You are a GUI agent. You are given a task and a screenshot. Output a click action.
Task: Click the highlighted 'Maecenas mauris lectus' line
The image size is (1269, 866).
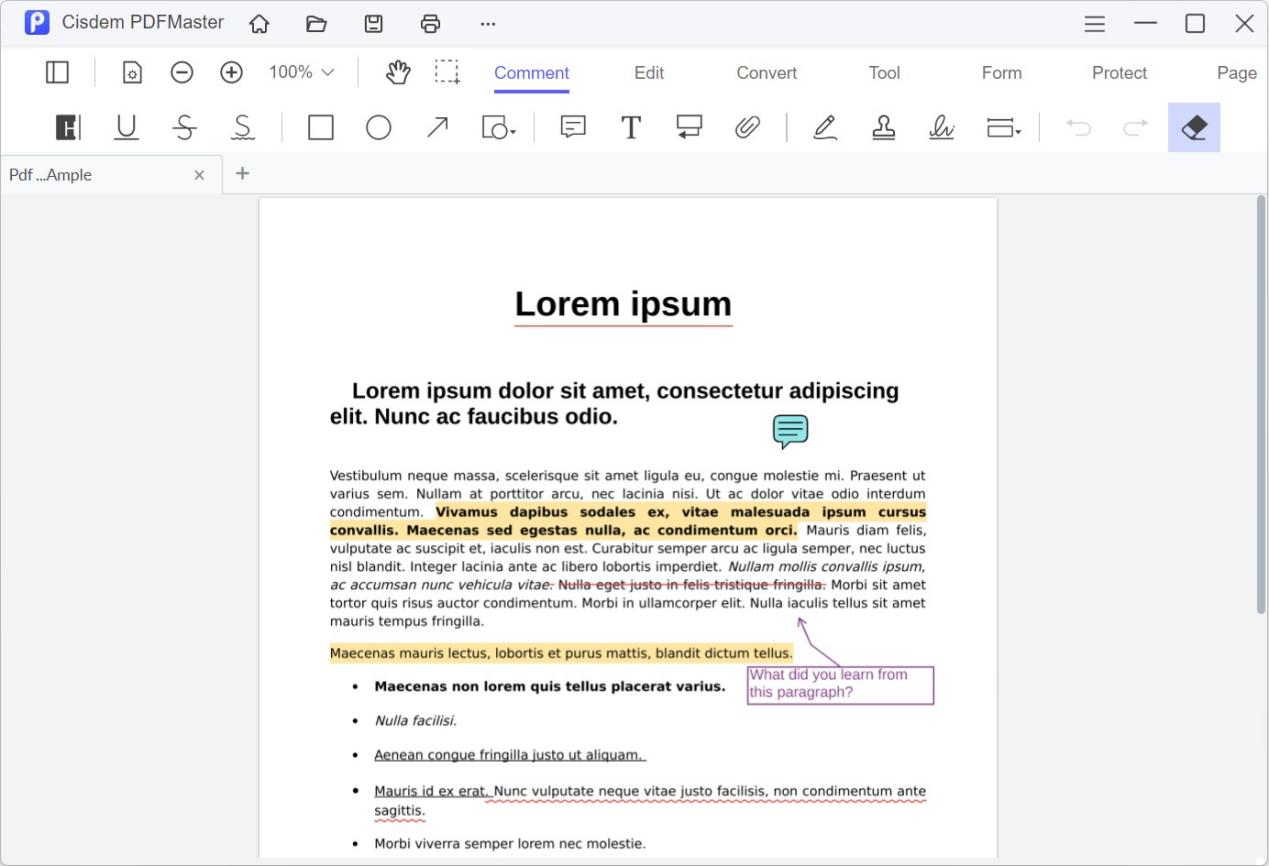coord(561,653)
